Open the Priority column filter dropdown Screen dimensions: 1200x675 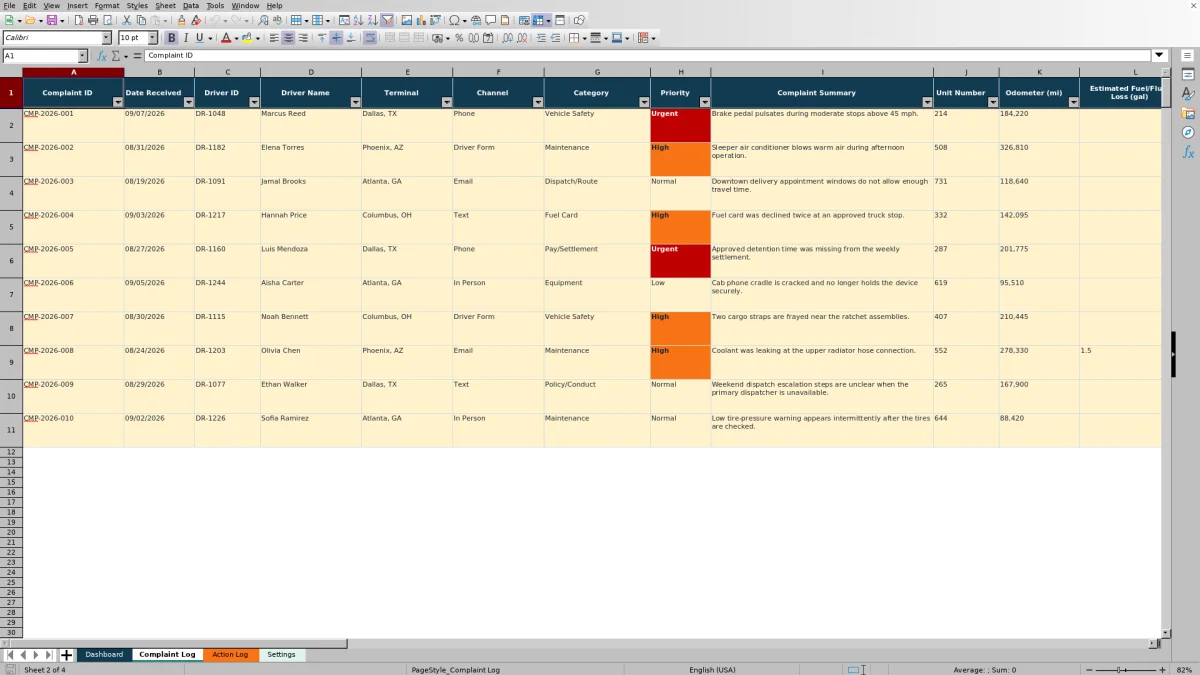coord(704,102)
